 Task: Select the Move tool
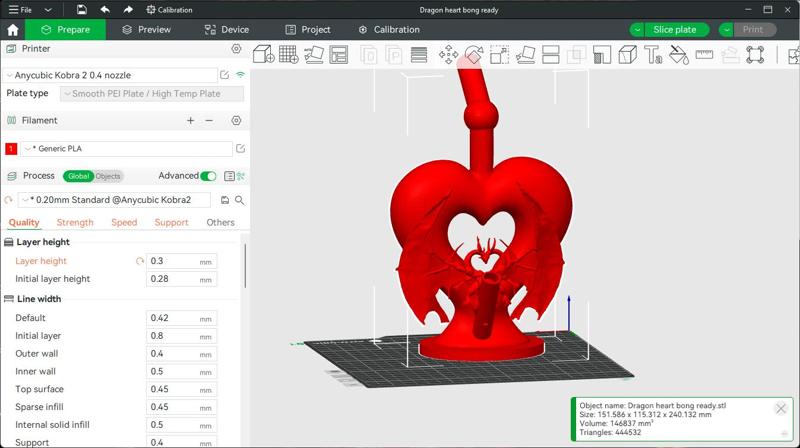[448, 54]
